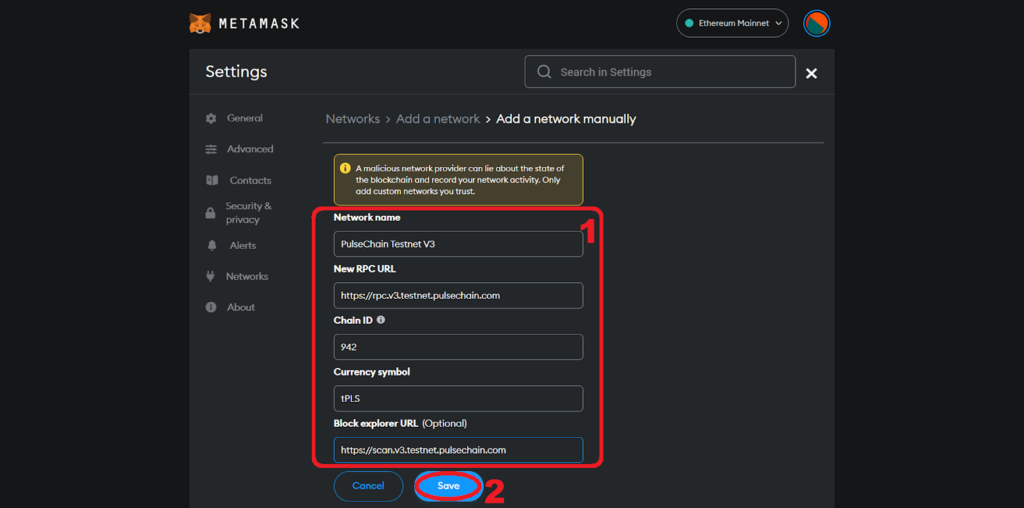Click the Currency symbol input field
Screen dimensions: 1024x508
tap(458, 398)
